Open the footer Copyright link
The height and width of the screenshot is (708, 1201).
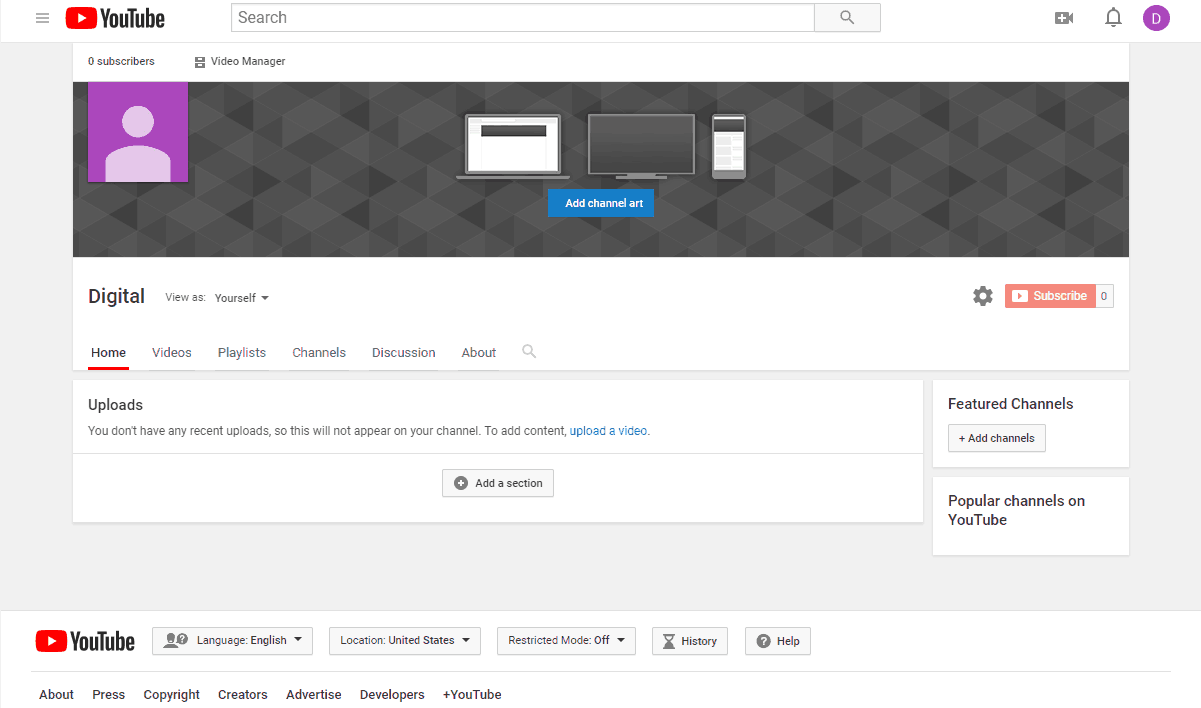coord(171,694)
